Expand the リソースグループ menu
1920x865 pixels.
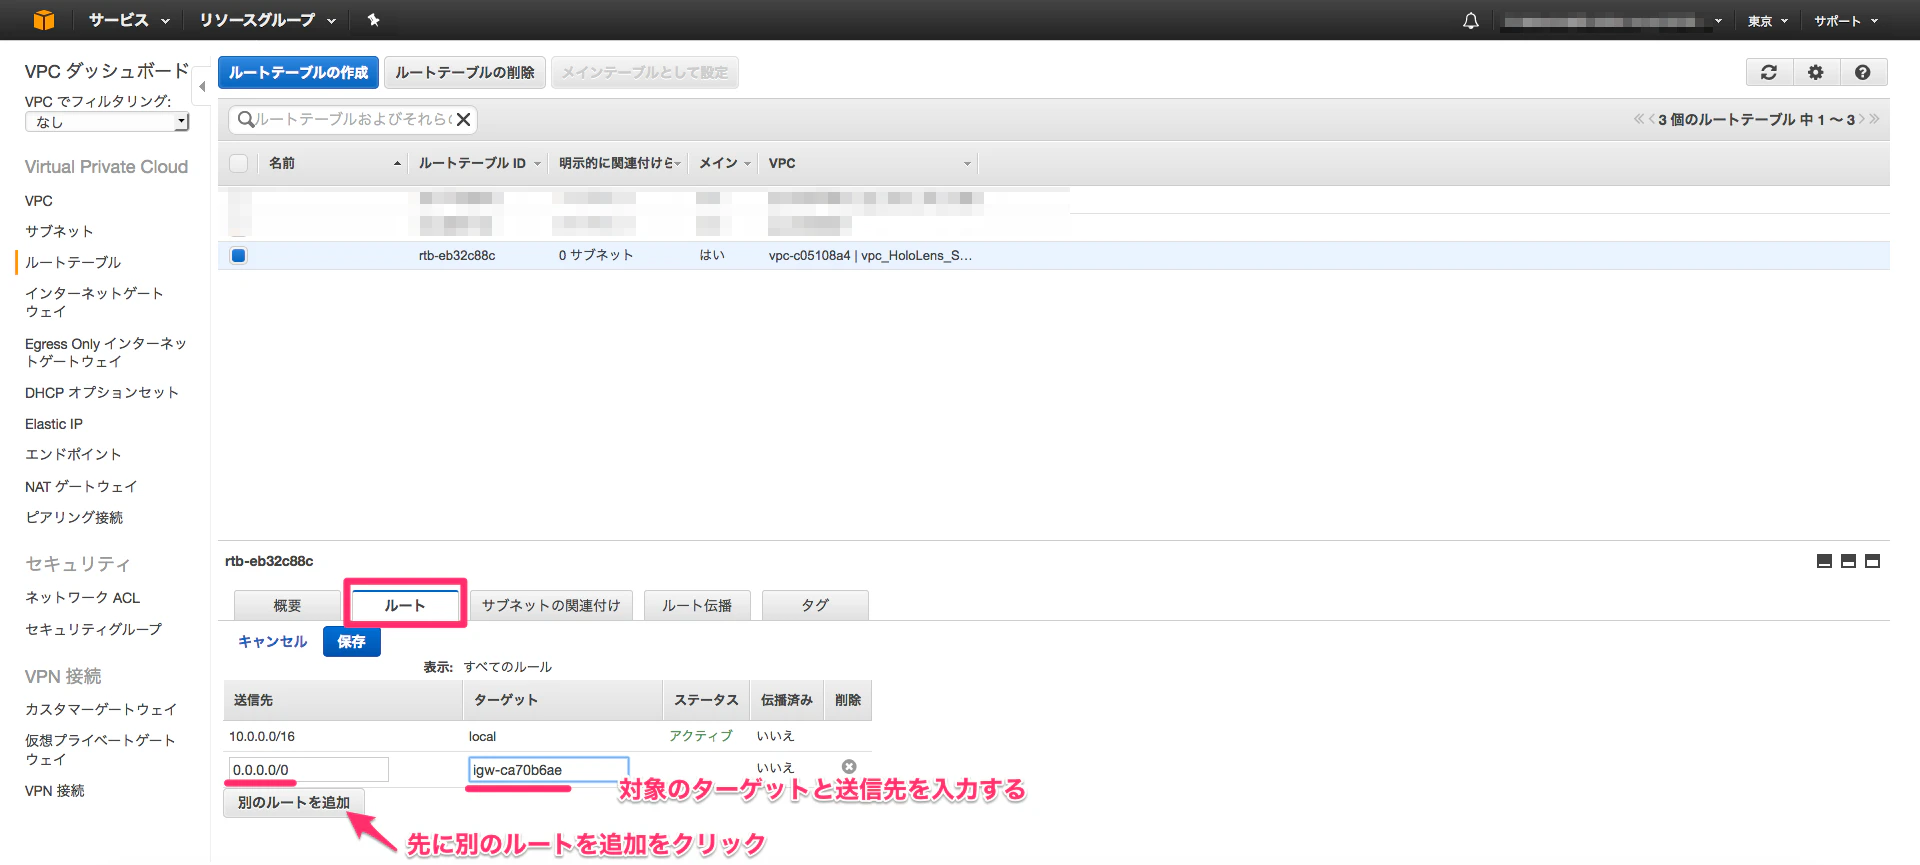pos(267,20)
